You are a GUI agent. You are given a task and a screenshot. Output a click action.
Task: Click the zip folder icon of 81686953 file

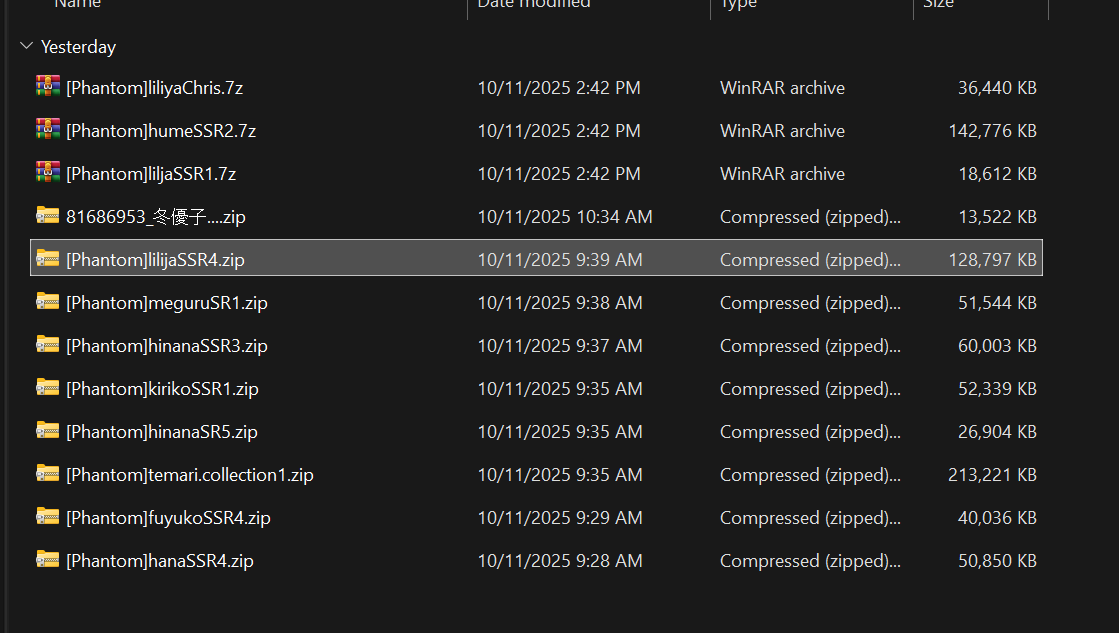tap(47, 216)
